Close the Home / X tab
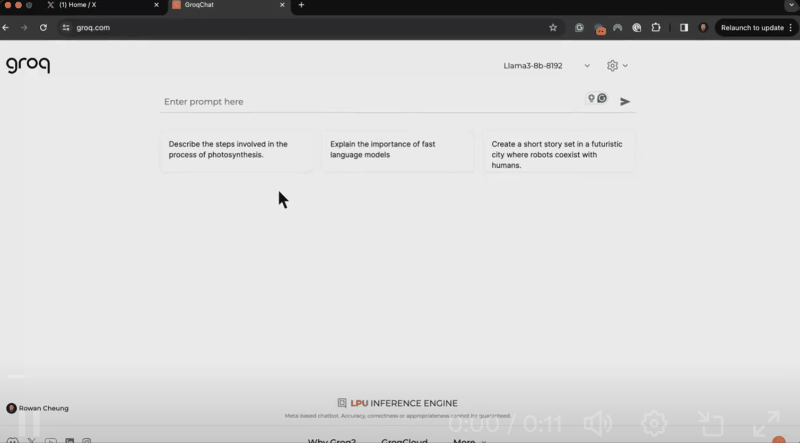The height and width of the screenshot is (443, 800). tap(156, 5)
